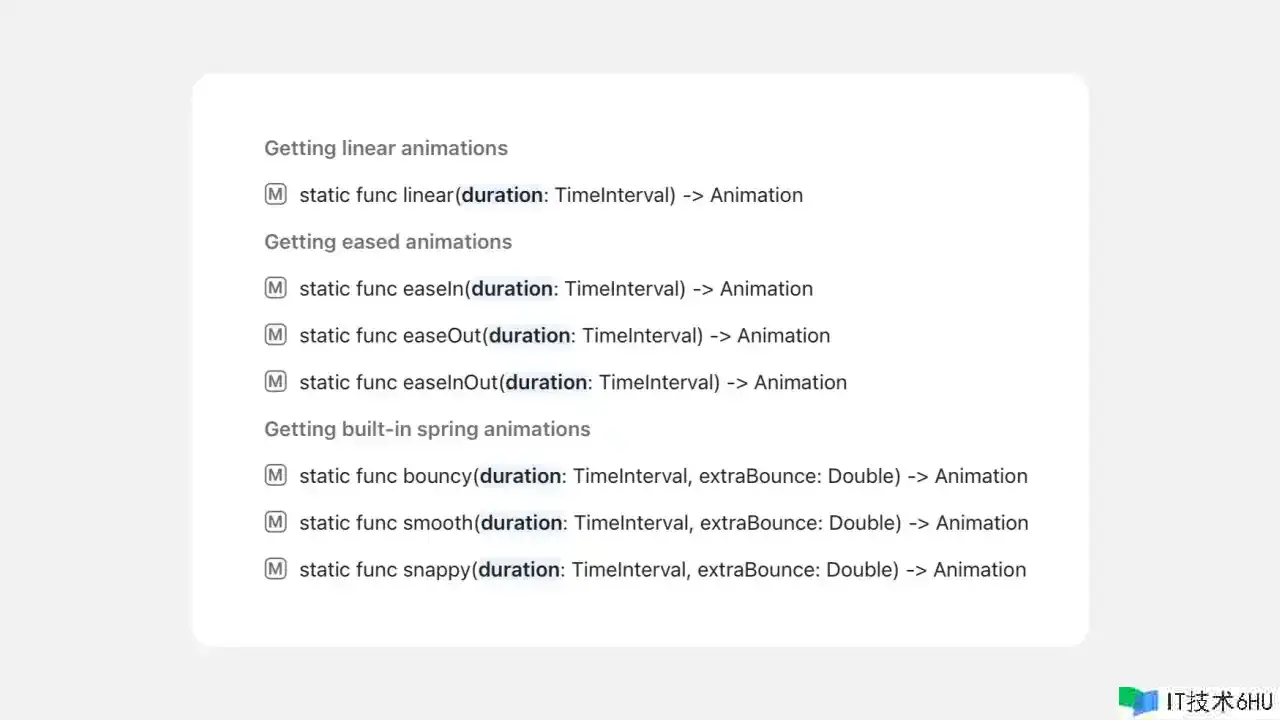
Task: Open the static func easeInOut declaration
Action: (573, 382)
